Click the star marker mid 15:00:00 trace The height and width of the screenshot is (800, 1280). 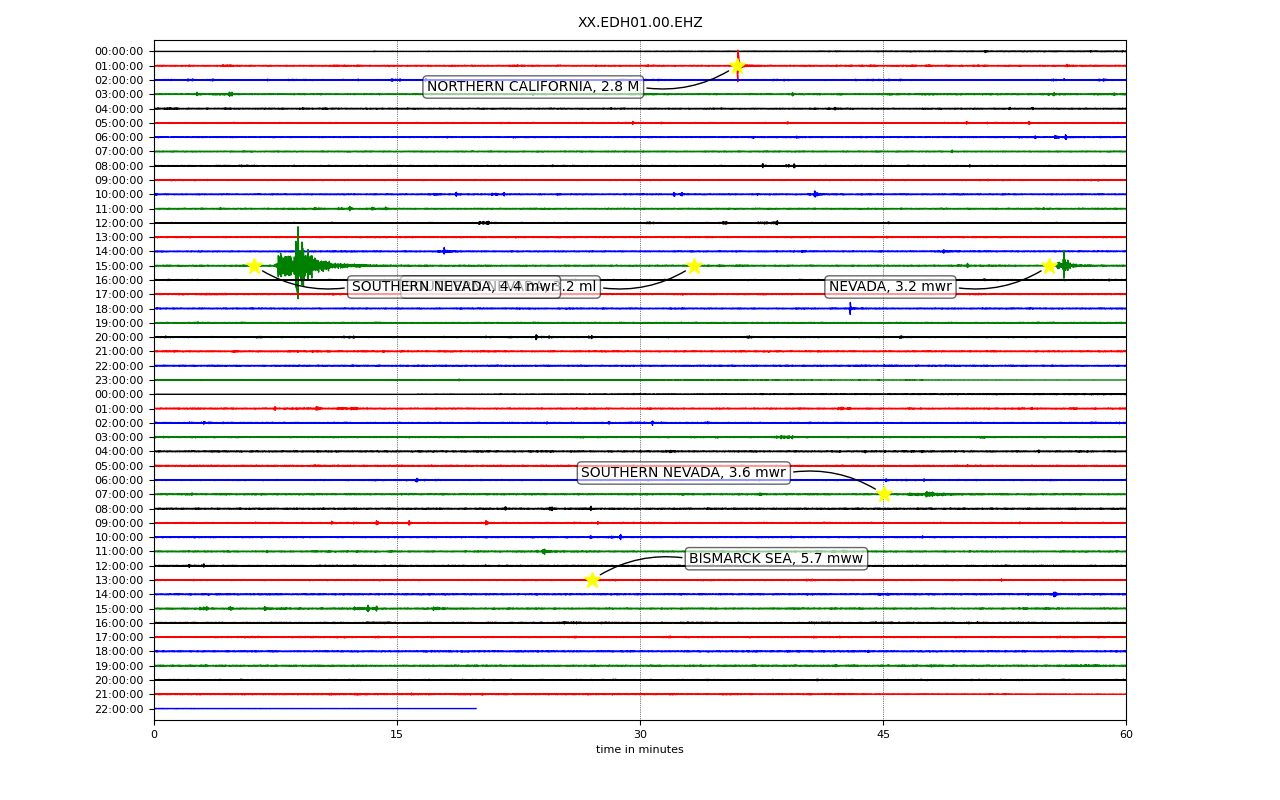[694, 266]
